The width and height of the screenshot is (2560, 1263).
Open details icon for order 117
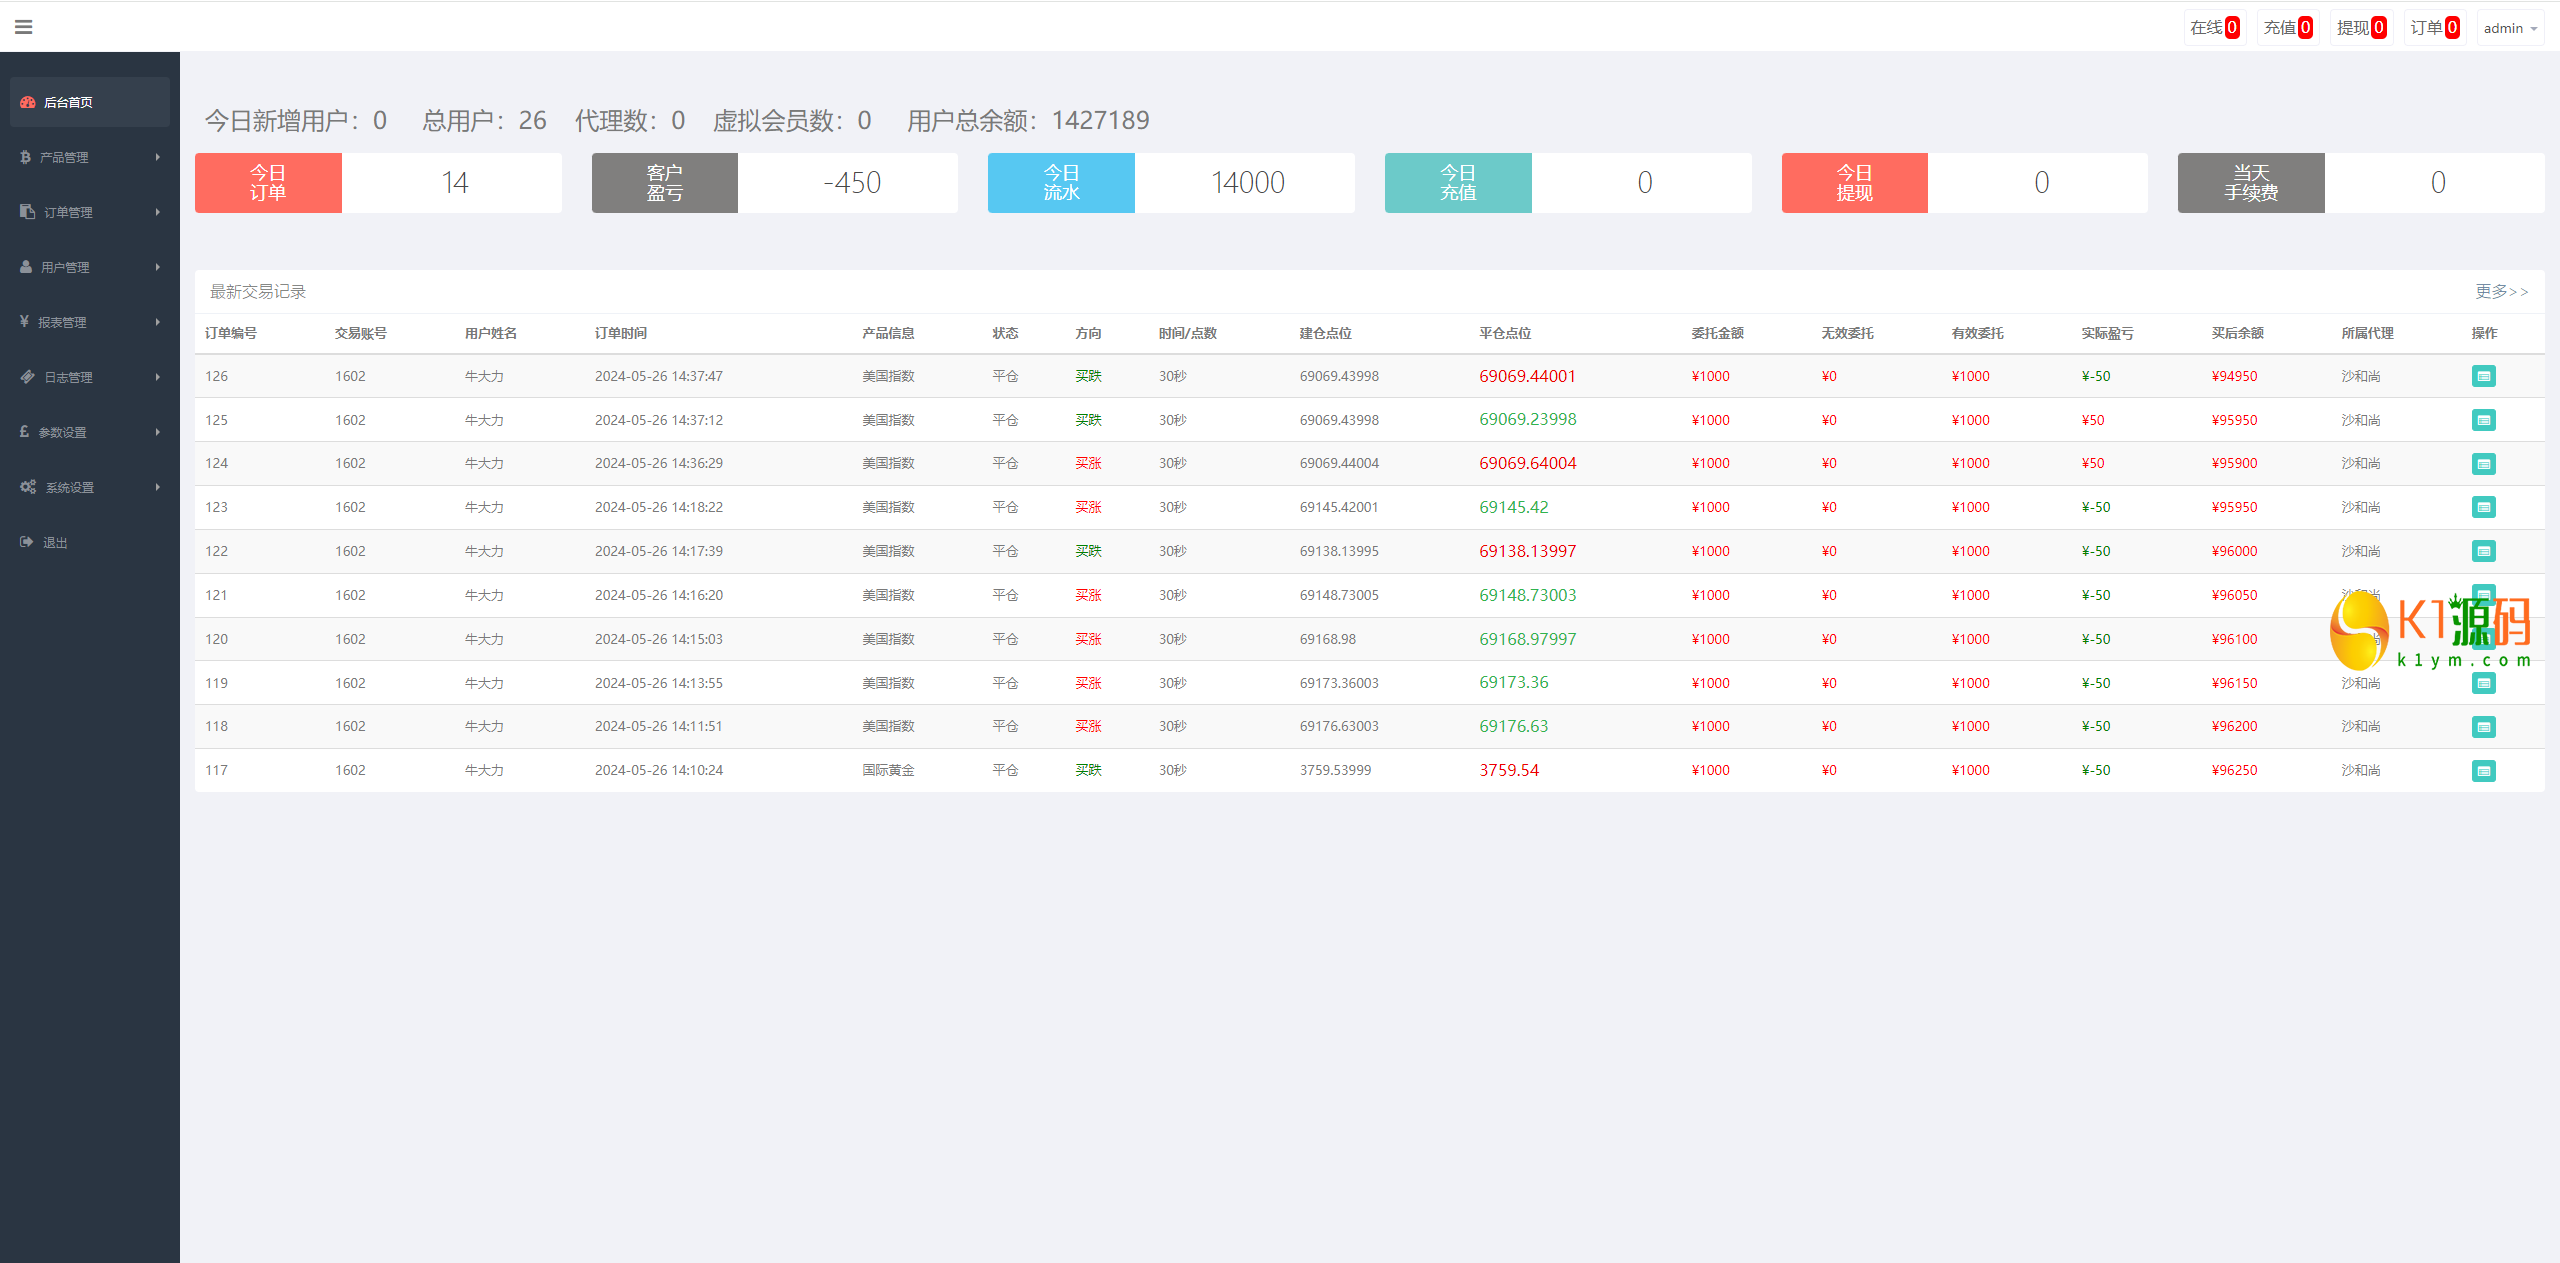click(x=2483, y=771)
